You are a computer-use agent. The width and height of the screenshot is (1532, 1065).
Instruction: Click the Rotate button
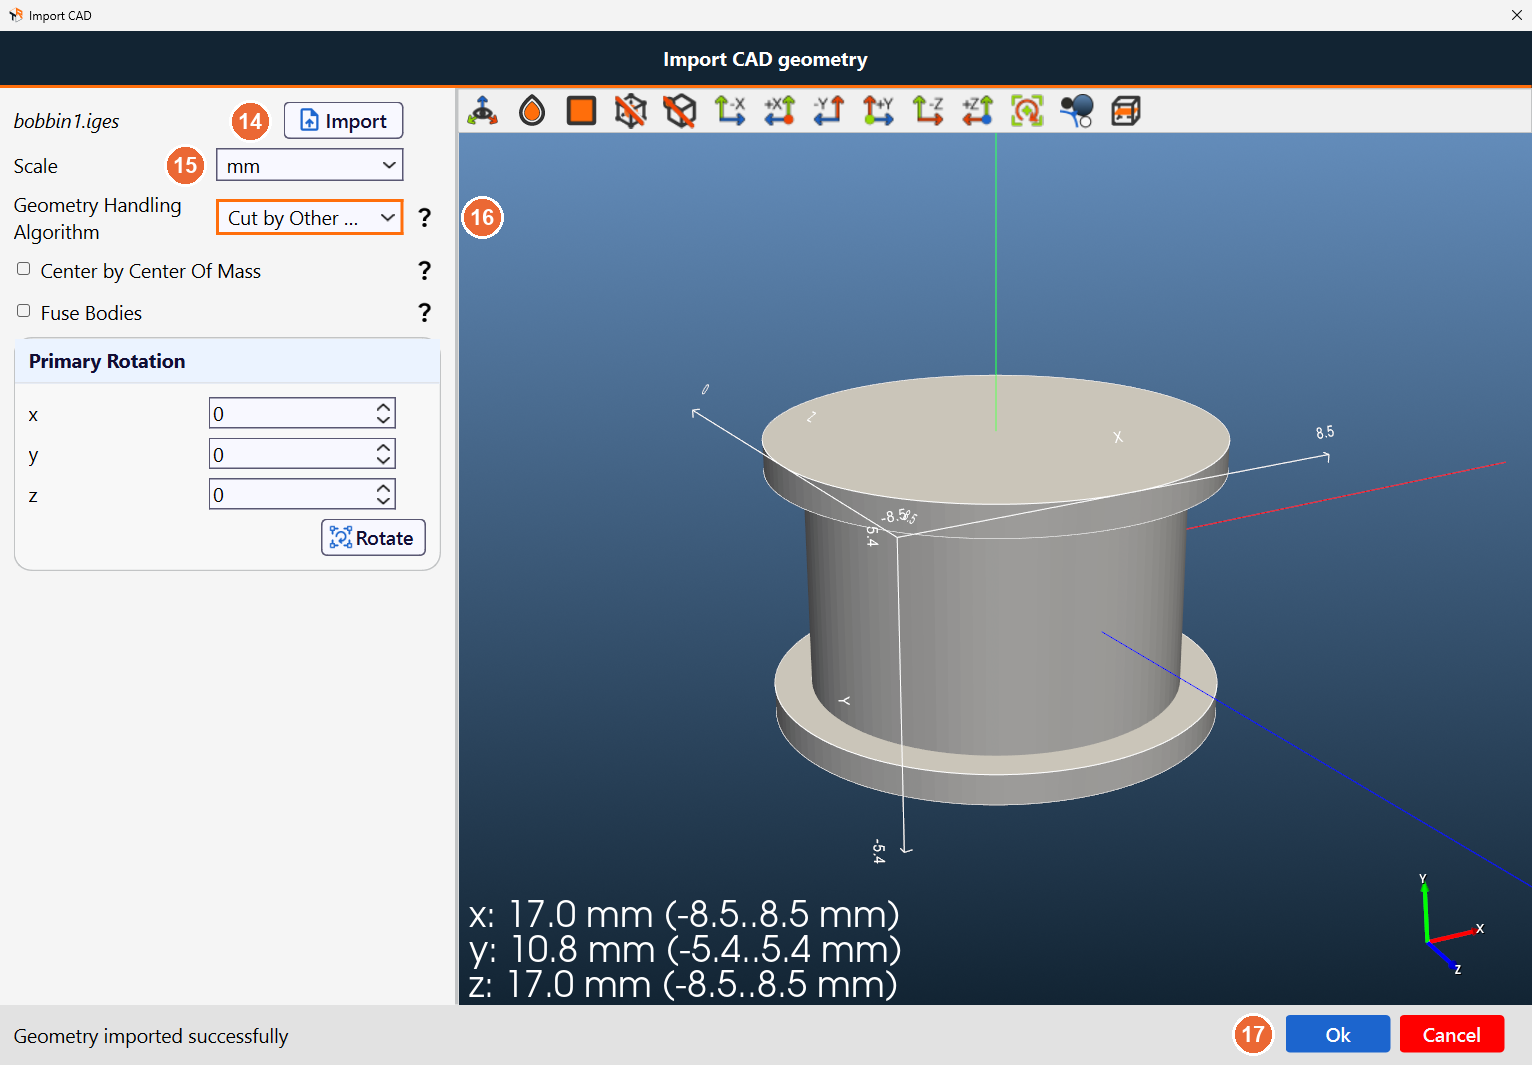(x=374, y=538)
